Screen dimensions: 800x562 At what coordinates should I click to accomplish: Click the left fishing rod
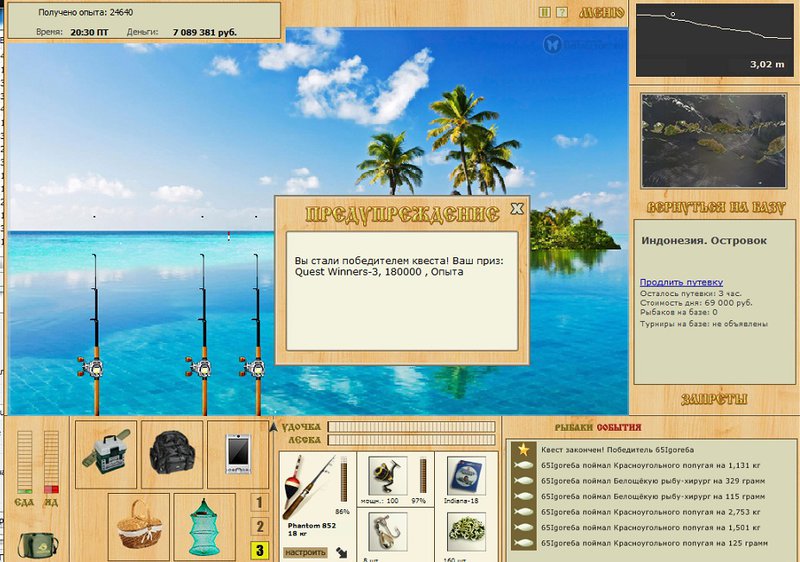coord(95,334)
